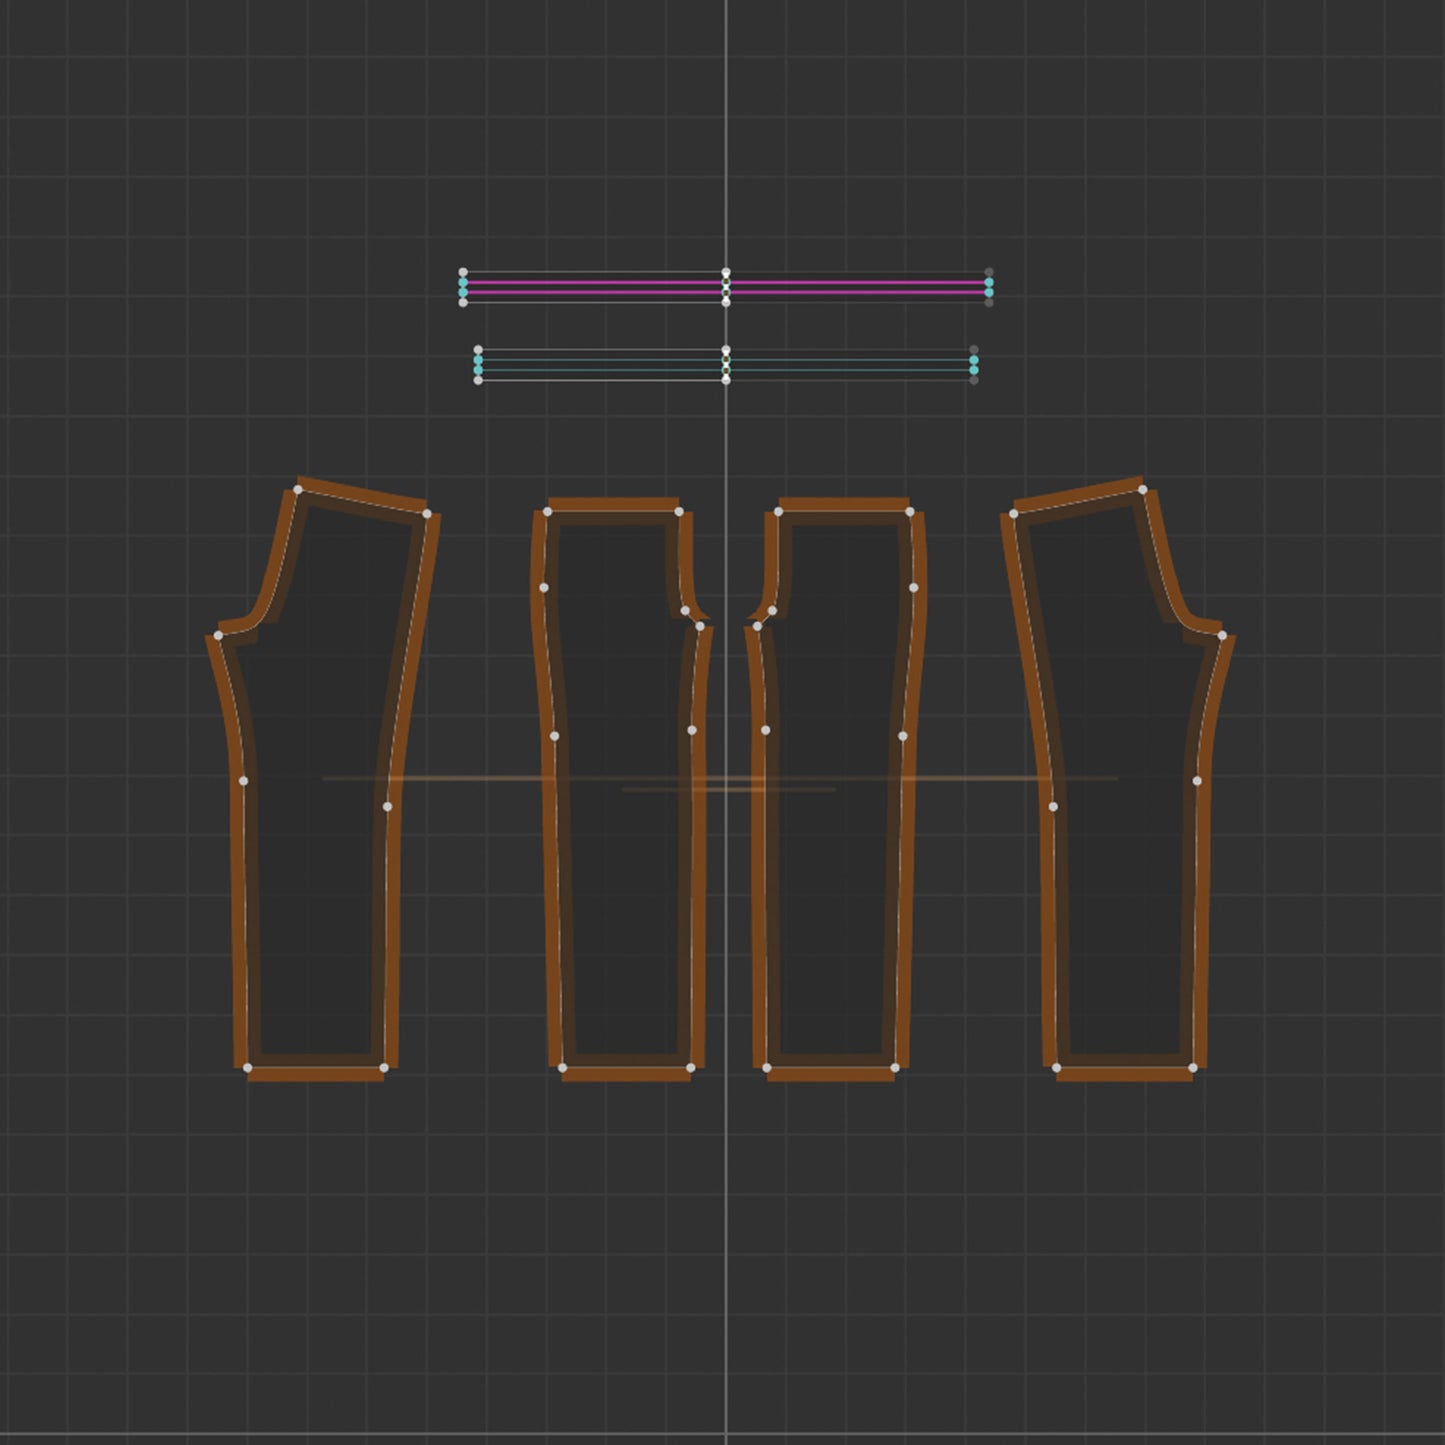Click bottom-left hem point of far-left piece
1445x1445 pixels.
(248, 1068)
